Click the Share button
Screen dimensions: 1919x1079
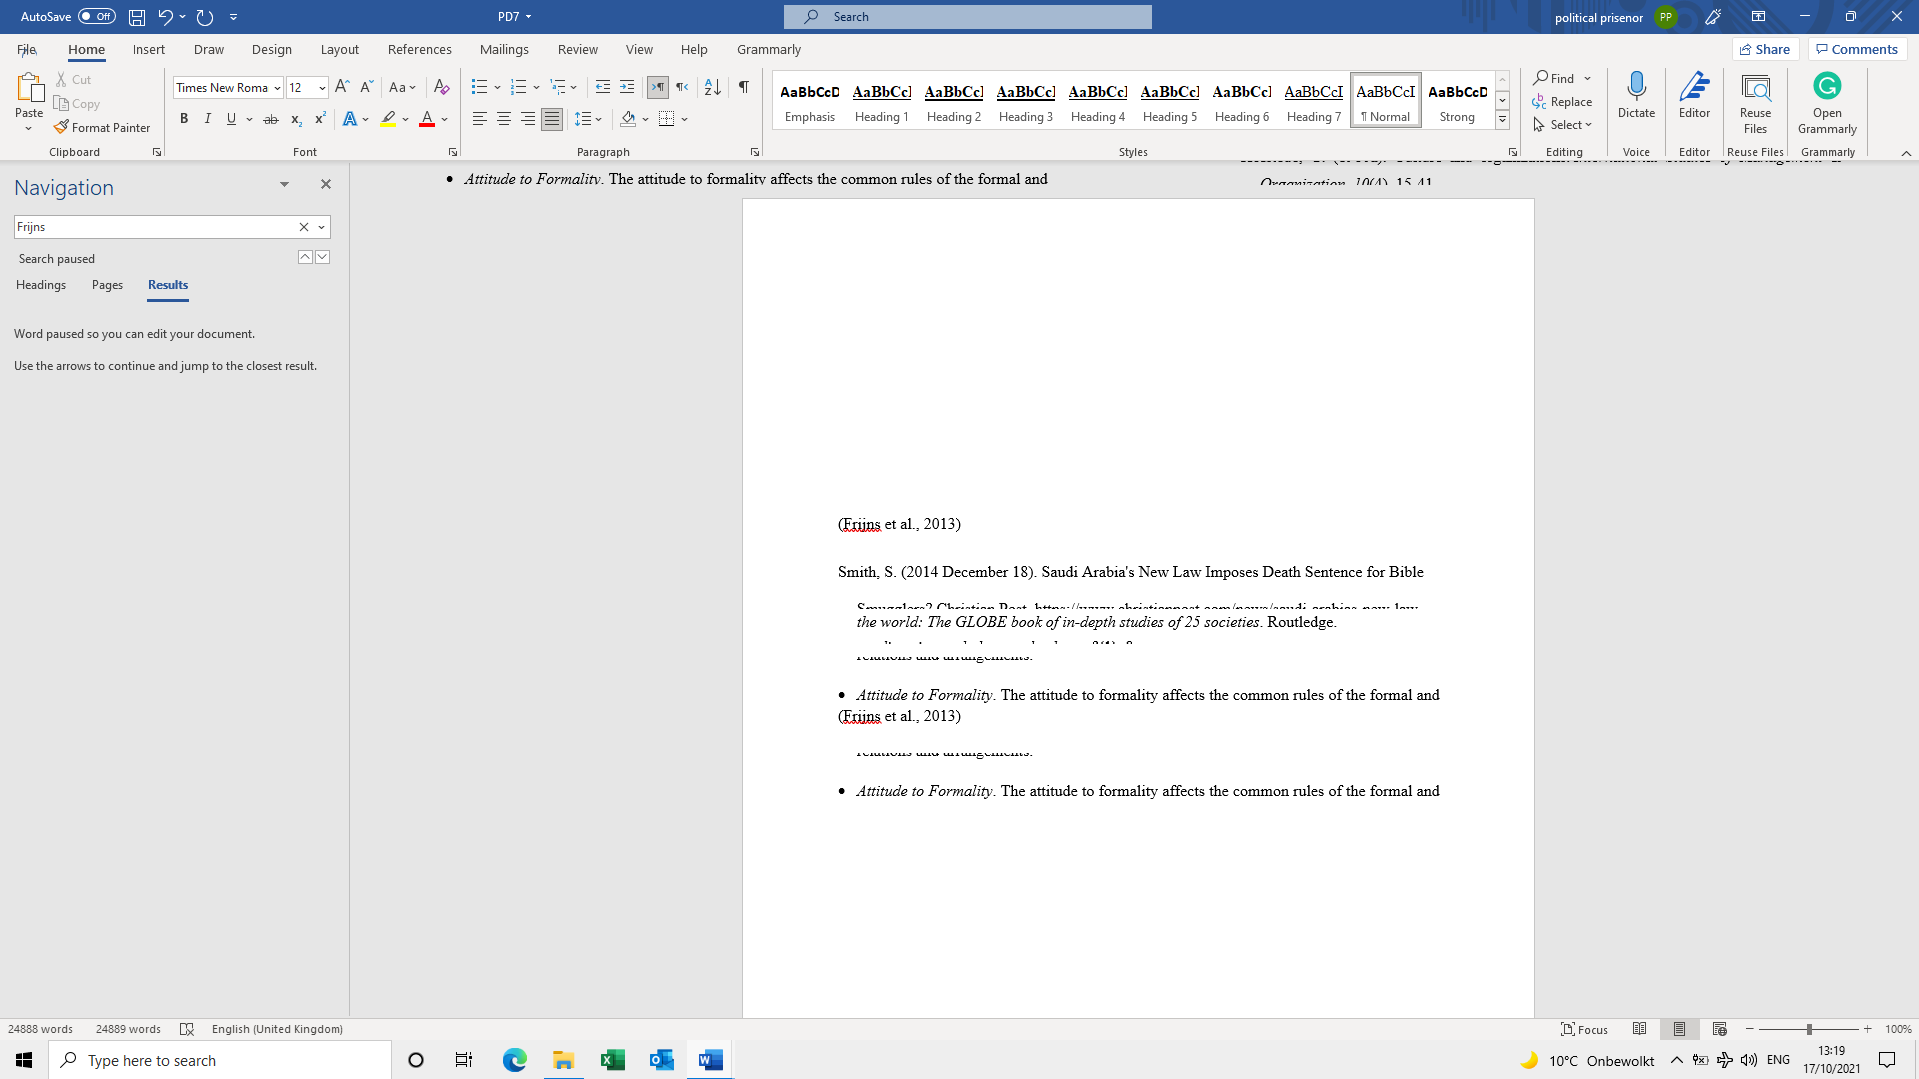point(1765,49)
